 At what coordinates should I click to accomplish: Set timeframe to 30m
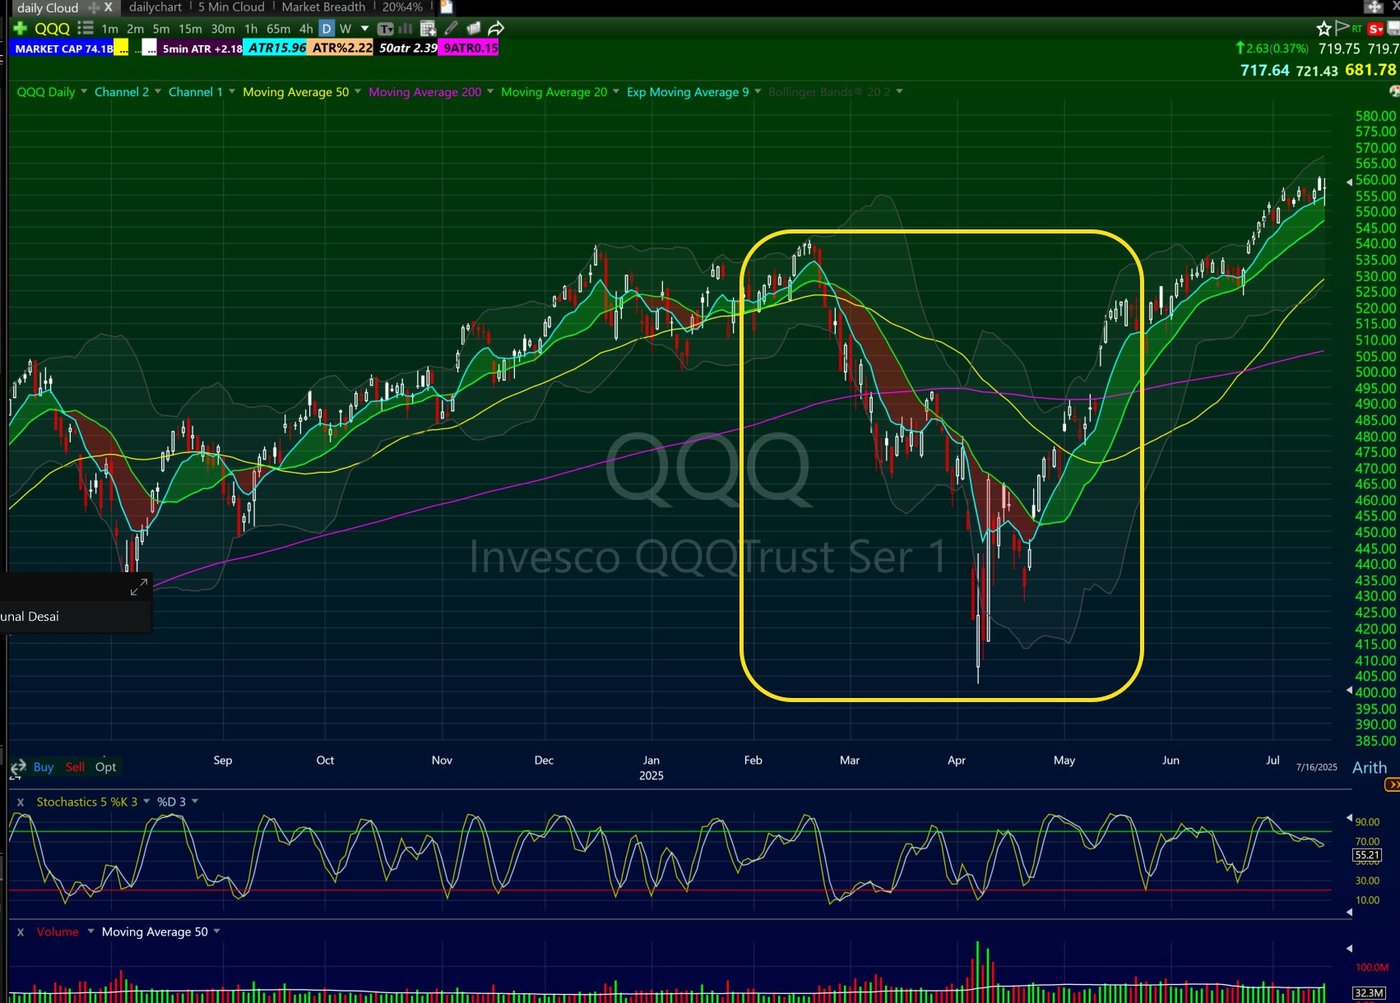223,29
